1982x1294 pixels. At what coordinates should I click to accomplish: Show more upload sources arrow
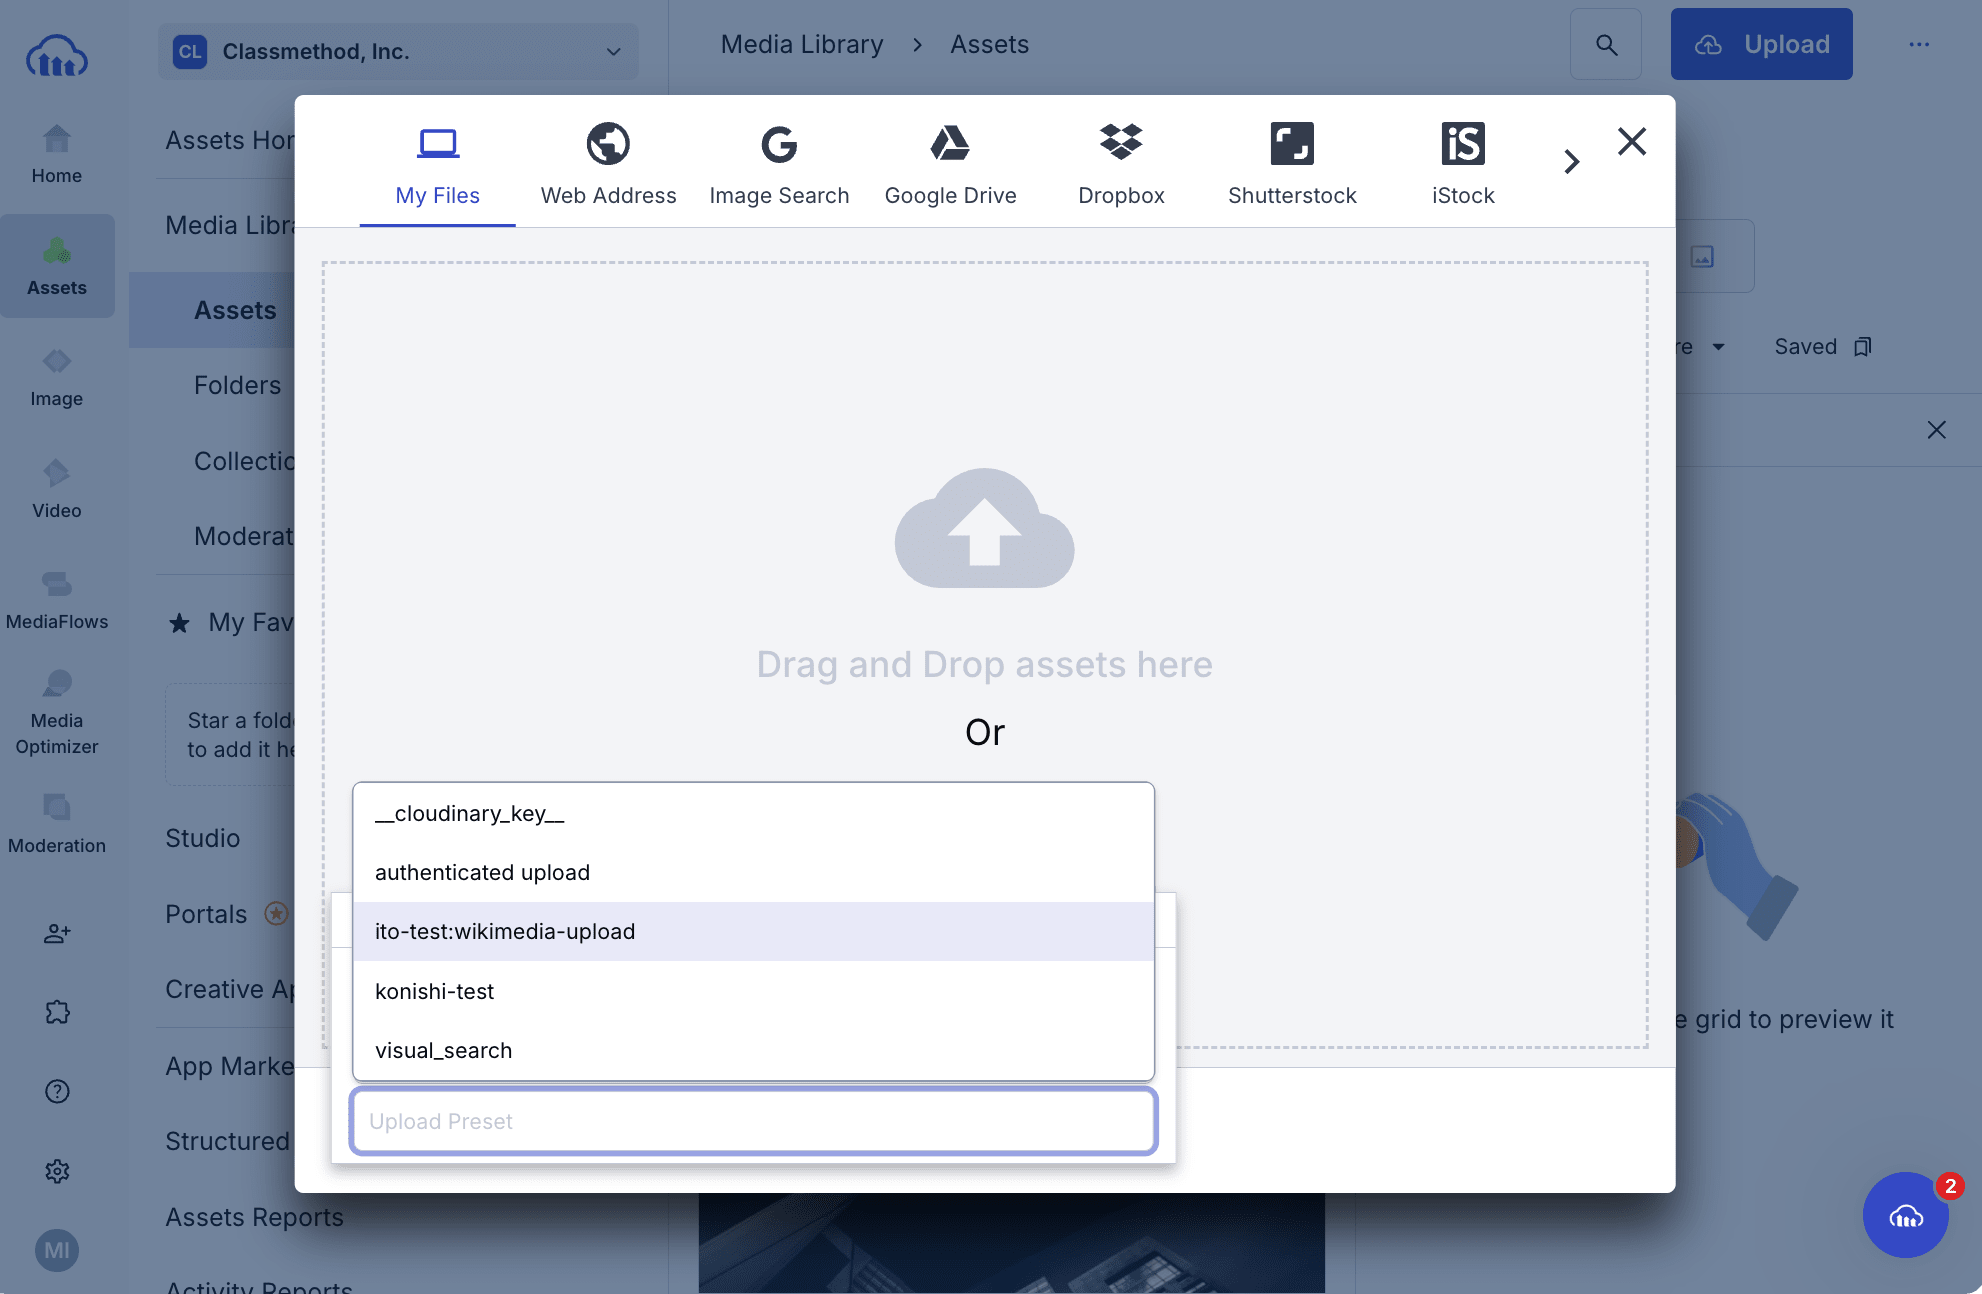coord(1572,162)
